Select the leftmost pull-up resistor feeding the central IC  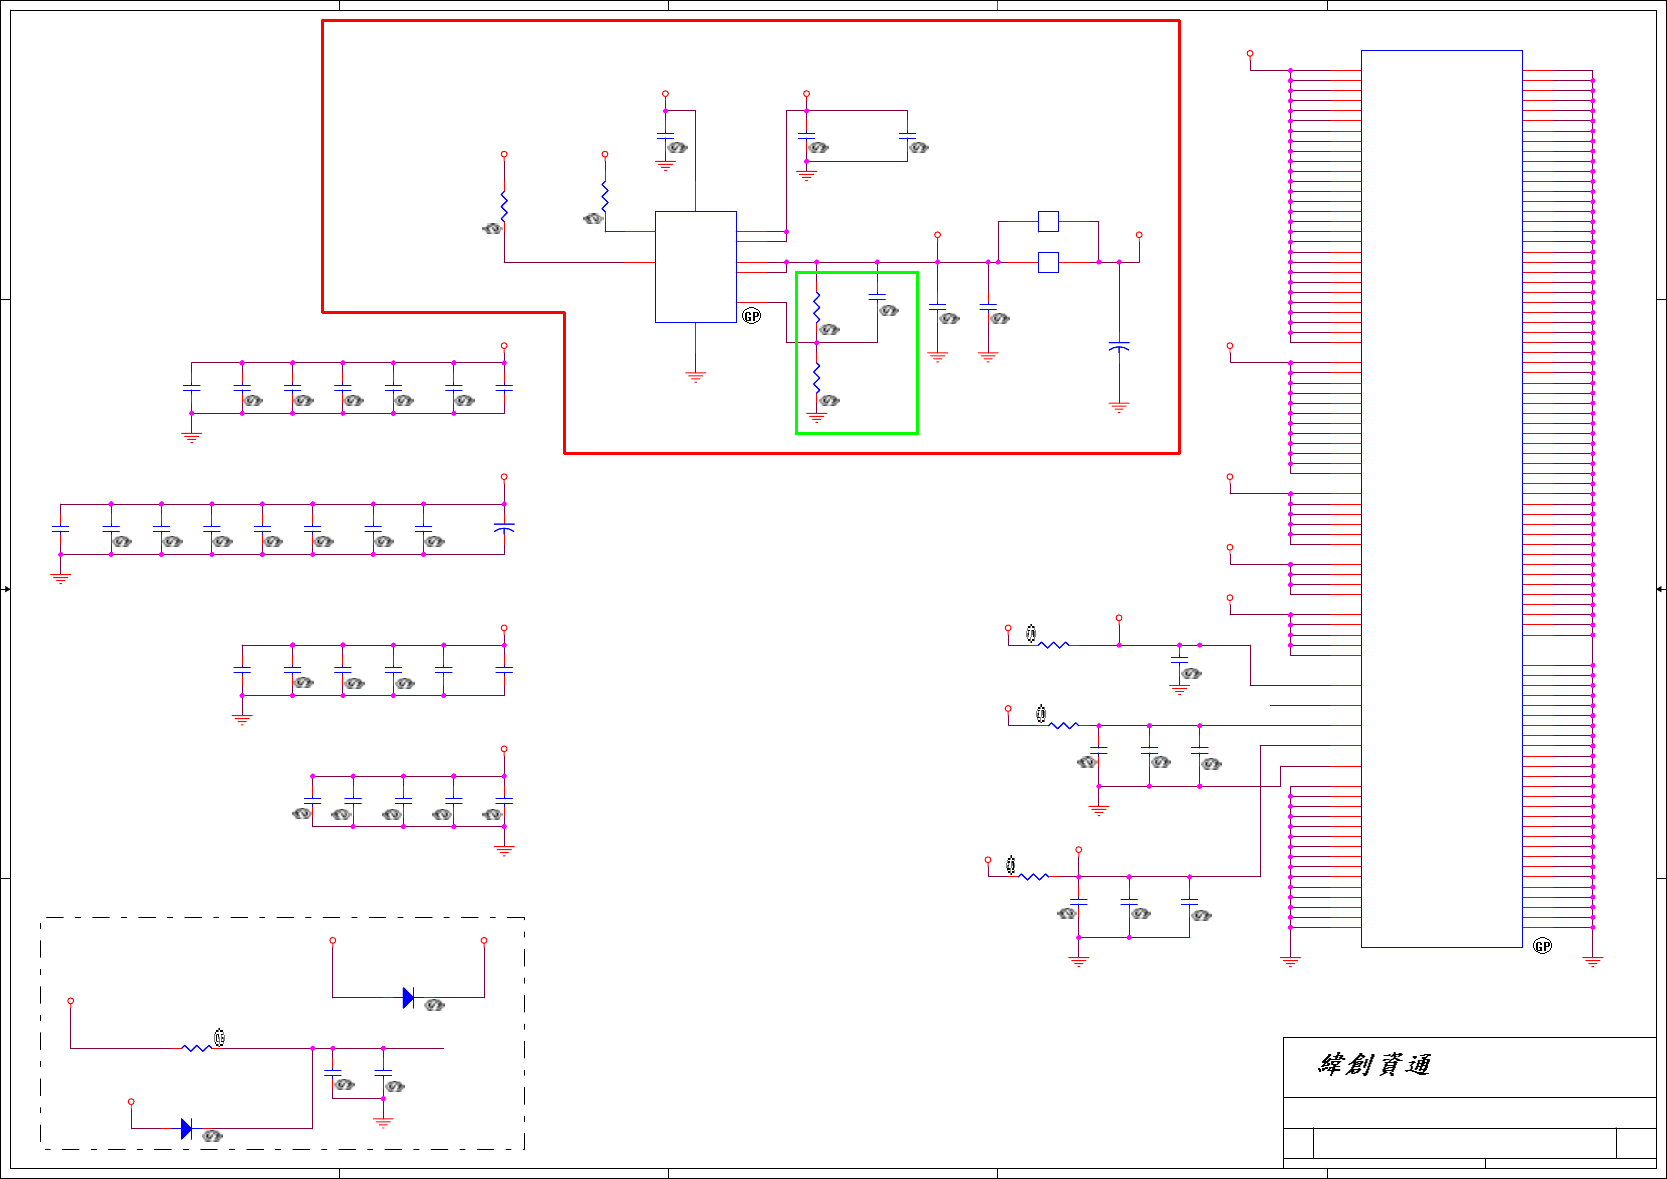click(x=504, y=206)
